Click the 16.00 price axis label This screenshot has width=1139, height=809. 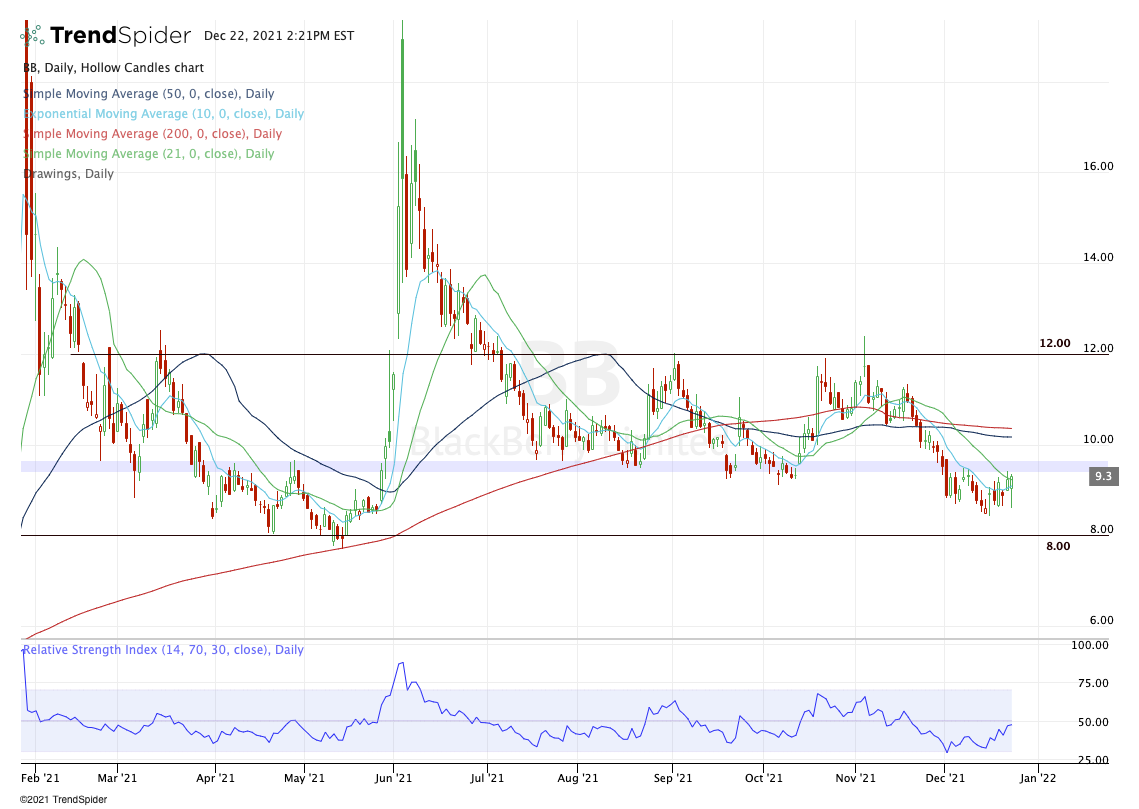(1099, 166)
